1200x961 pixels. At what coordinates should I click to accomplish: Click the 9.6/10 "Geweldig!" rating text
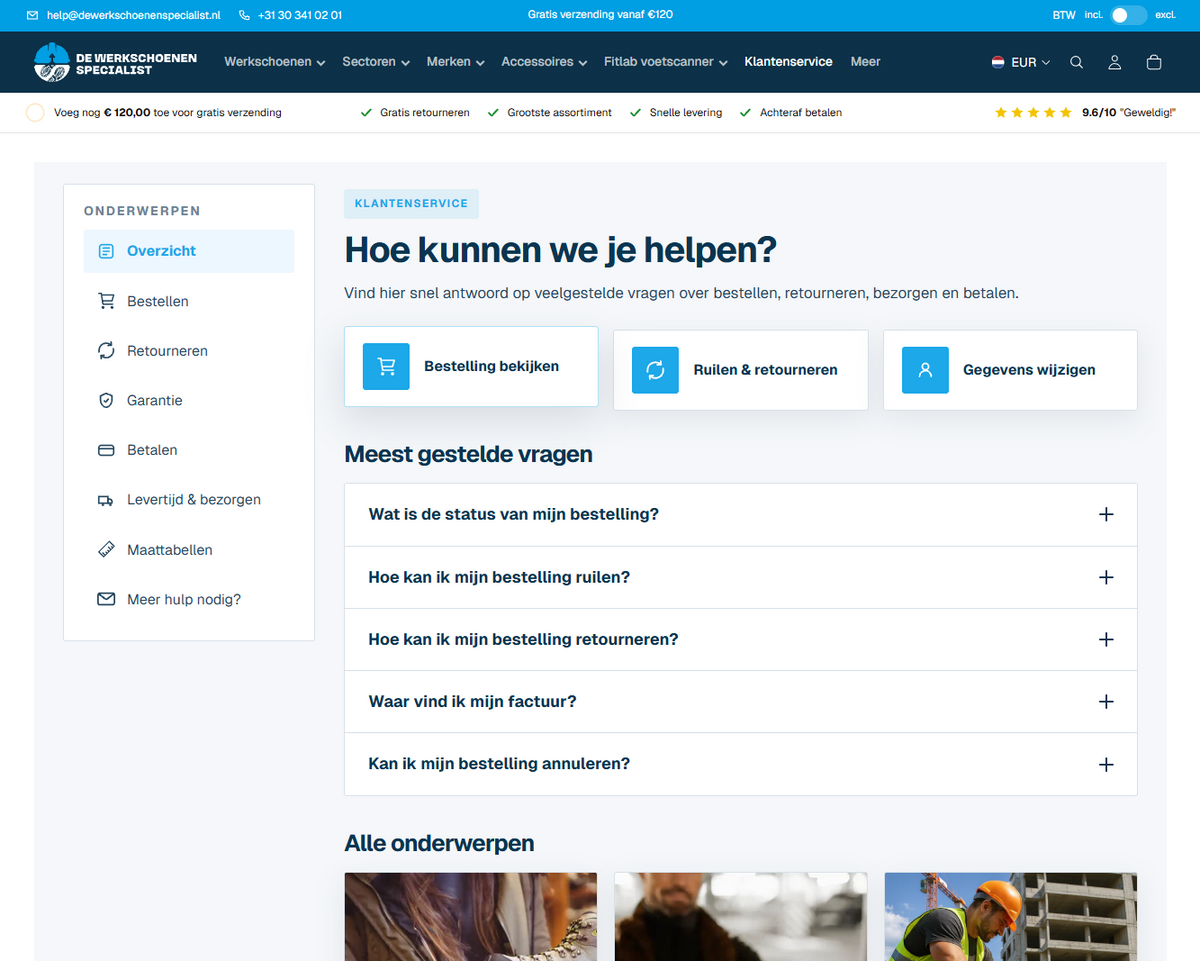pos(1129,113)
